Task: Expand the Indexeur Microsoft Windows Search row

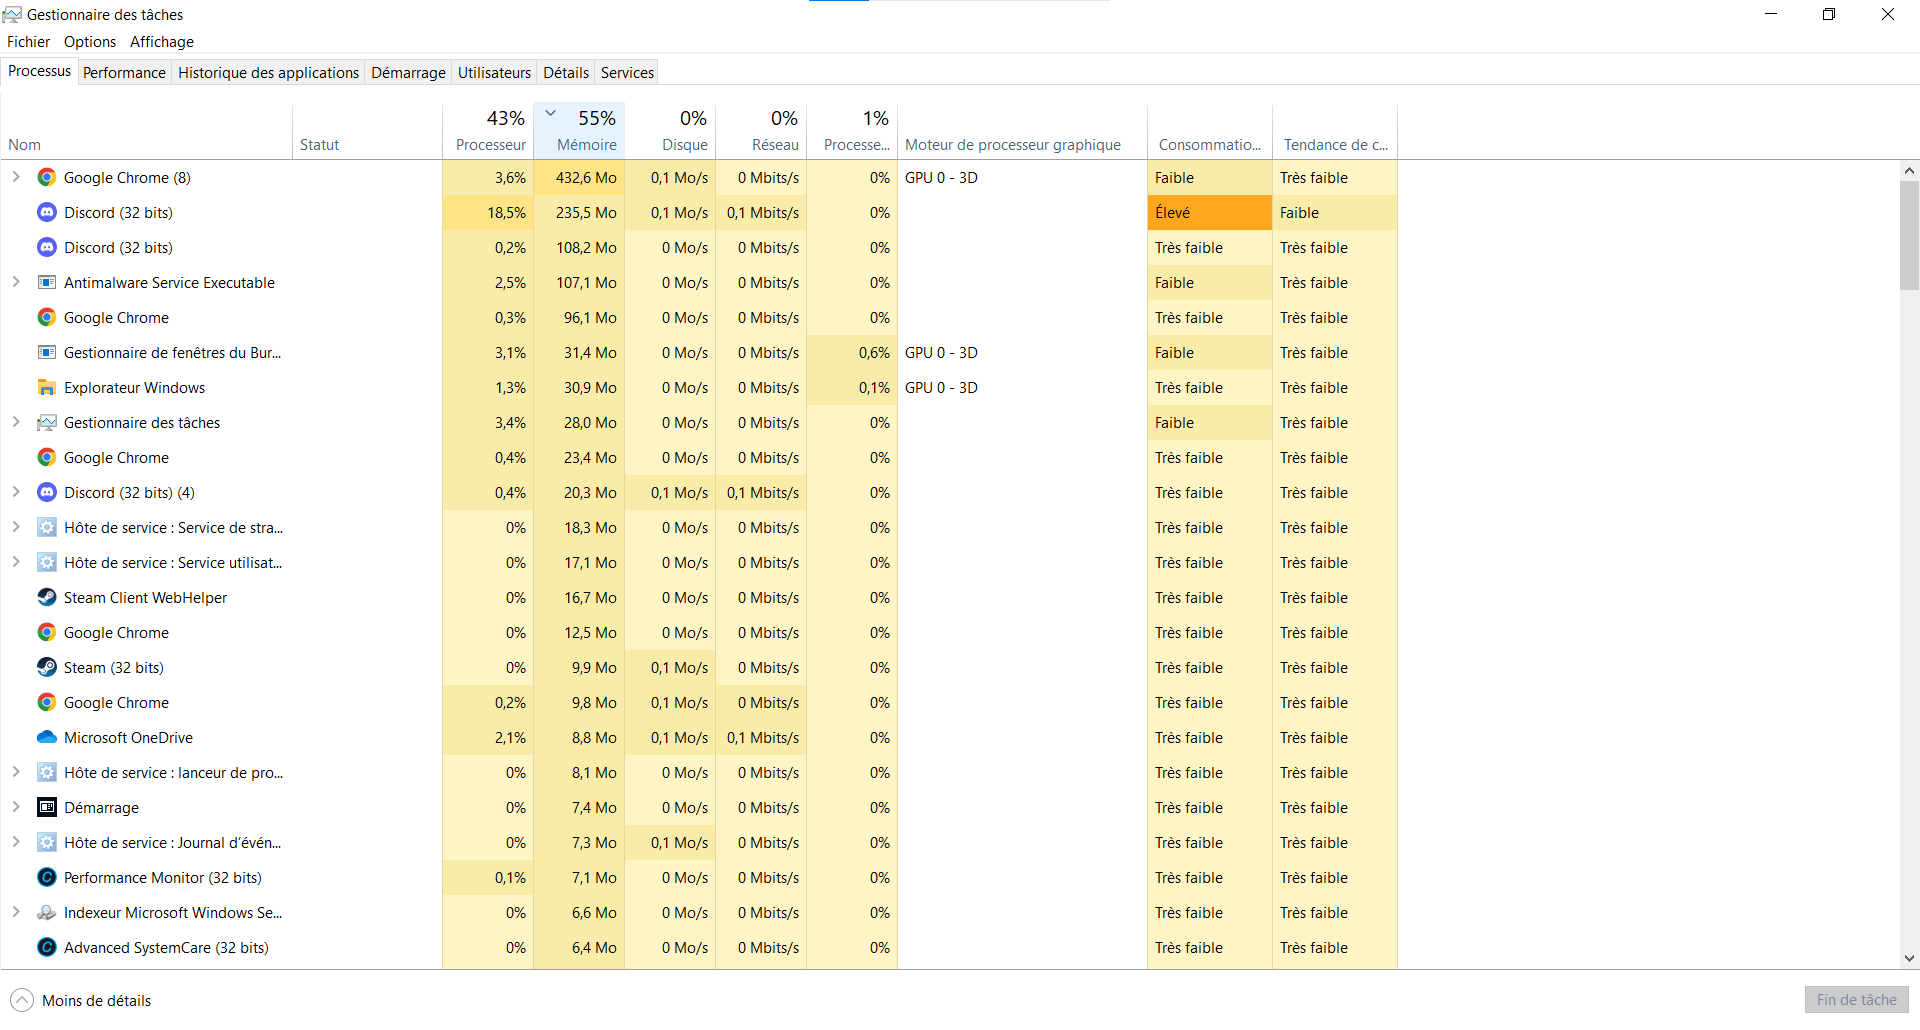Action: 16,912
